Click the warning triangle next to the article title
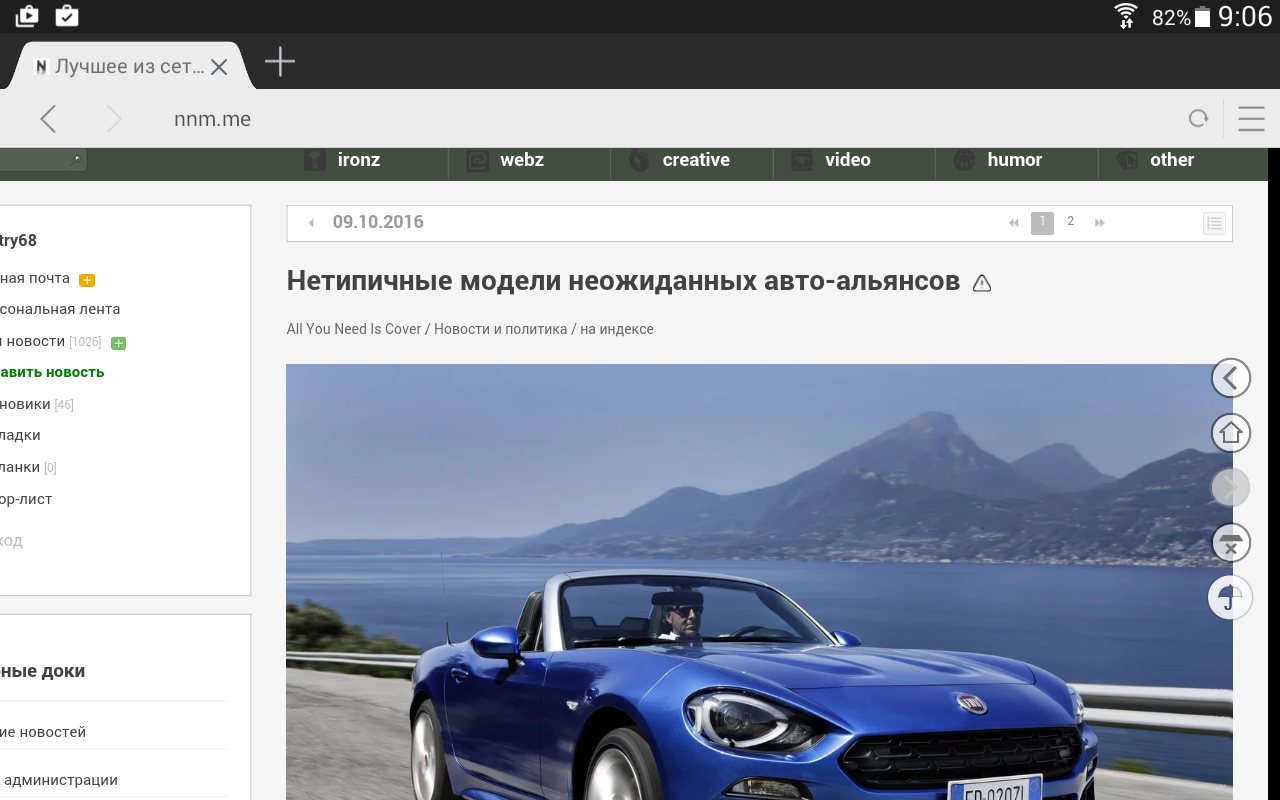1280x800 pixels. click(981, 283)
